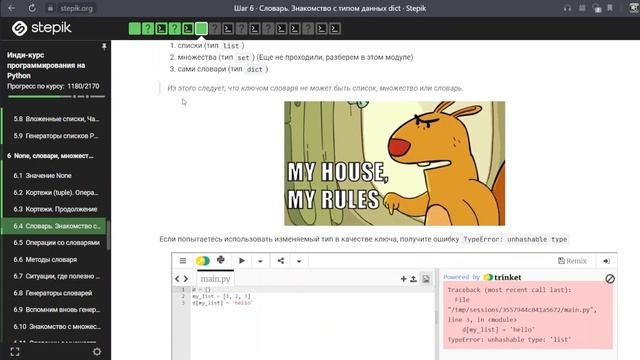Open the Stepik logo home link

point(41,28)
